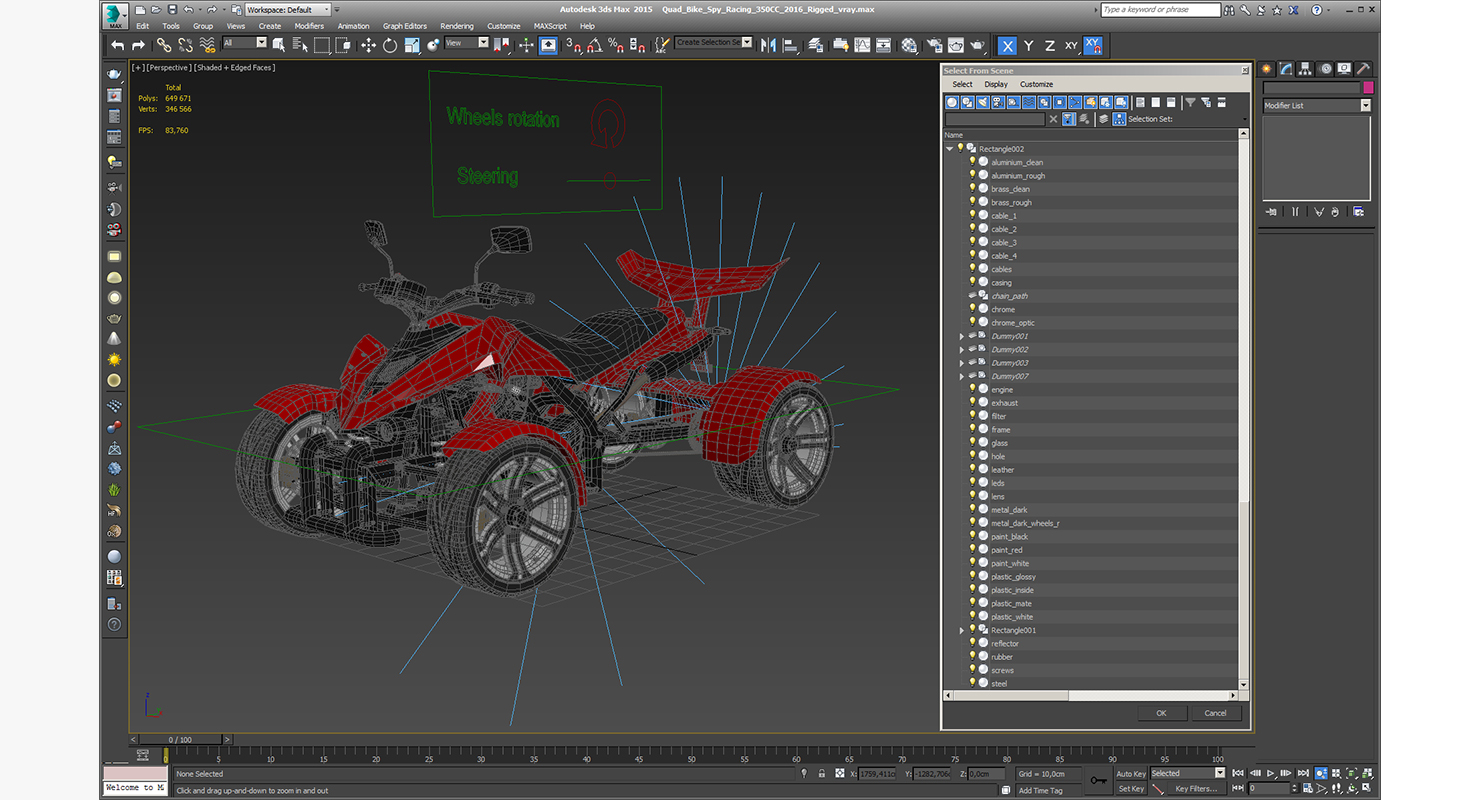Activate the Select and Move tool

368,45
